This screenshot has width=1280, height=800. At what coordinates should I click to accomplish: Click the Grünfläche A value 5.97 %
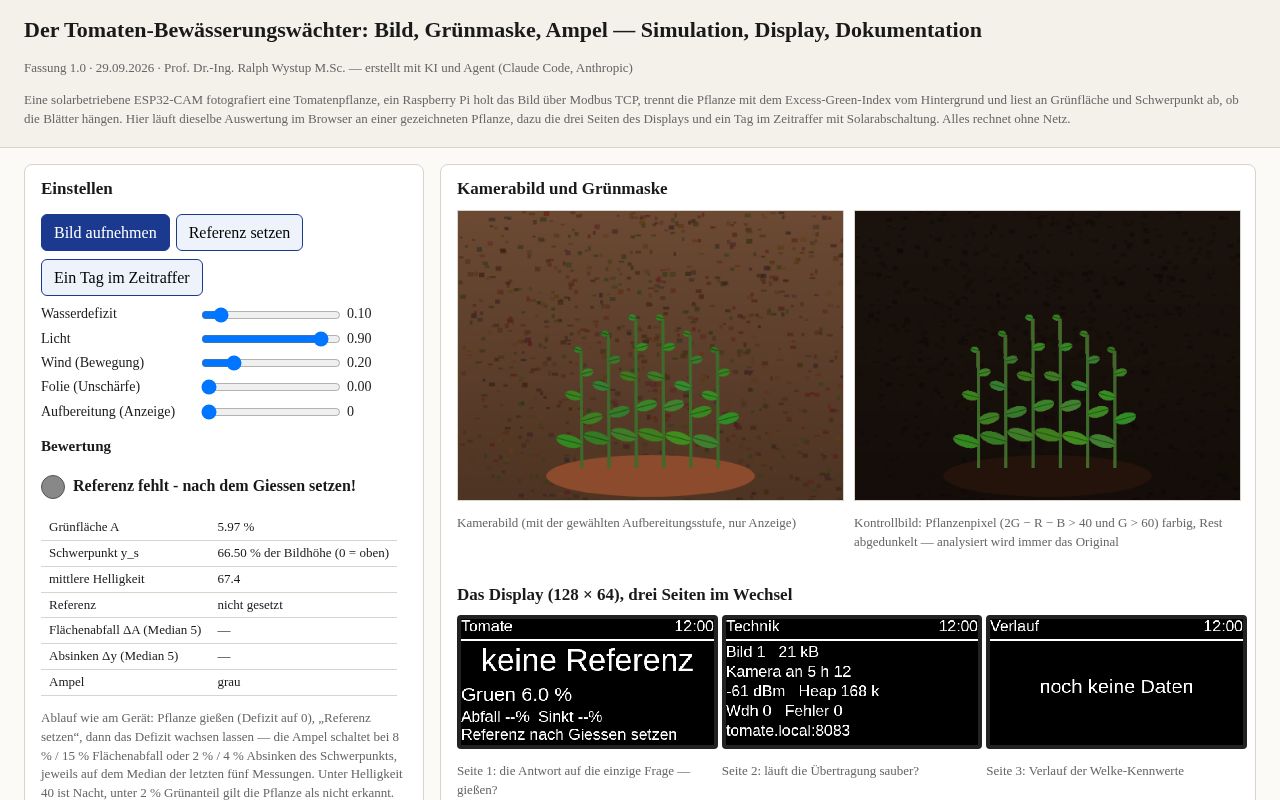click(236, 527)
